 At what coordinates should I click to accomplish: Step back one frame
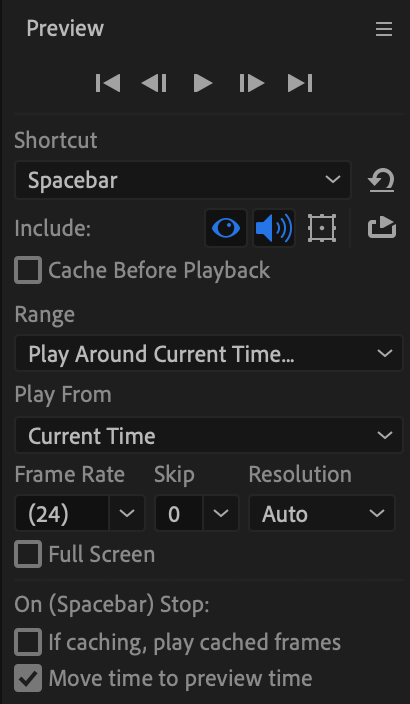(x=154, y=84)
